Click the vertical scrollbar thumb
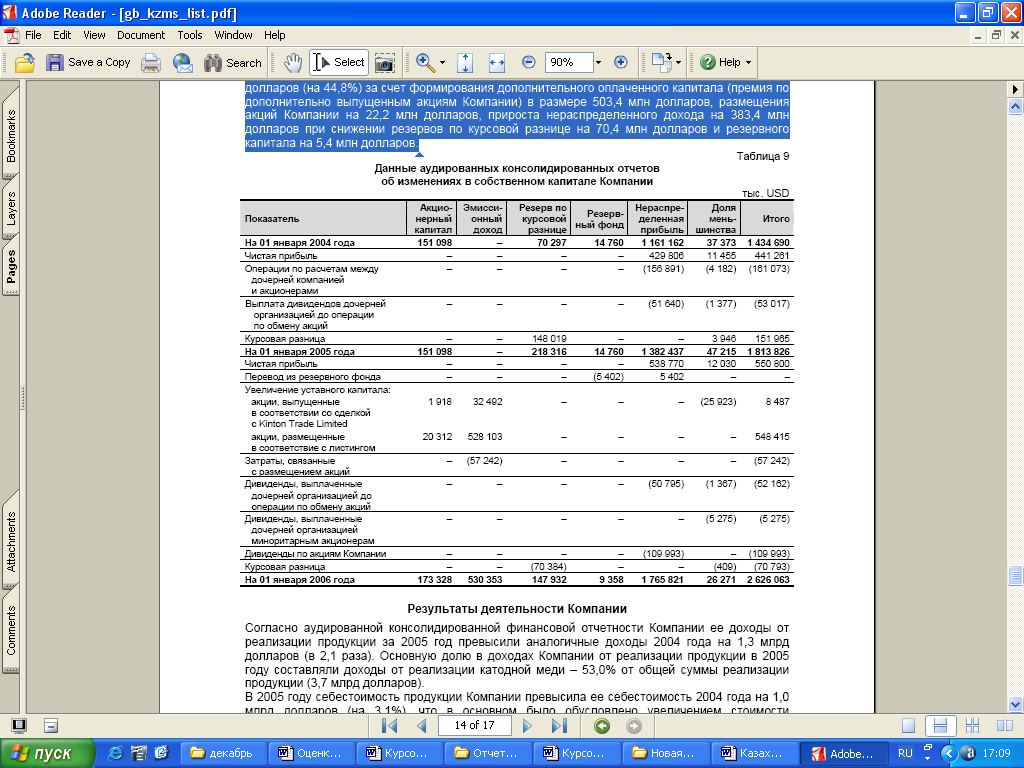Image resolution: width=1024 pixels, height=768 pixels. pos(1015,575)
